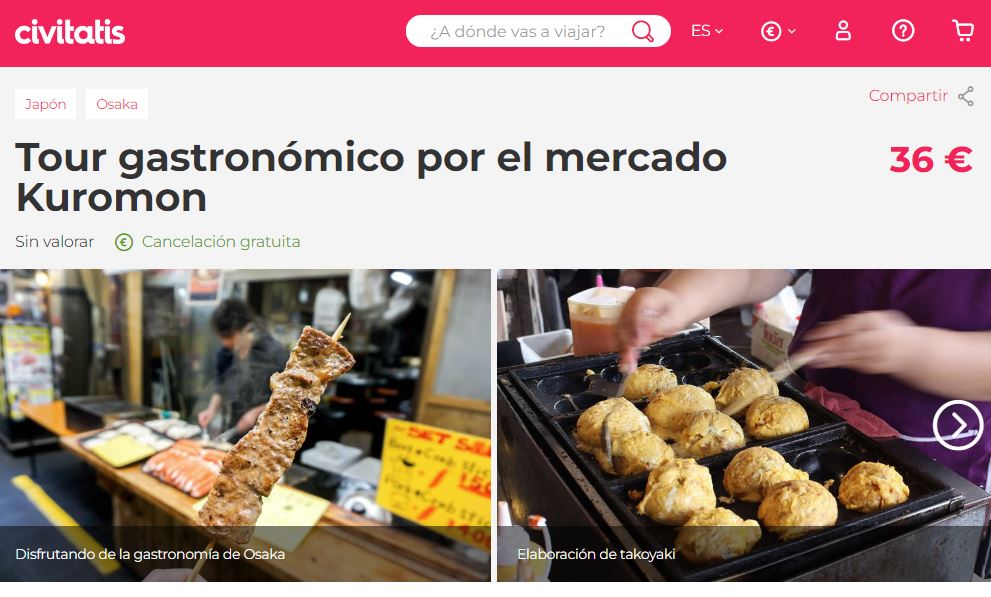The height and width of the screenshot is (597, 991).
Task: Expand the euro currency dropdown
Action: [x=778, y=31]
